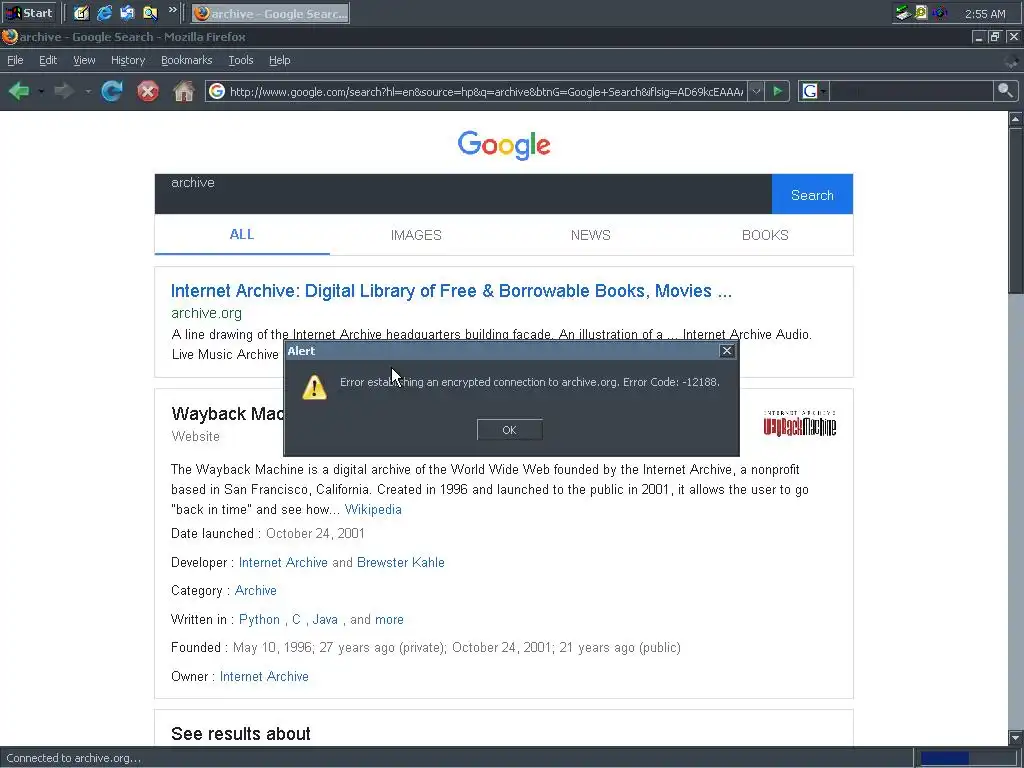This screenshot has height=768, width=1024.
Task: Click the Wayback Machine logo thumbnail
Action: [800, 423]
